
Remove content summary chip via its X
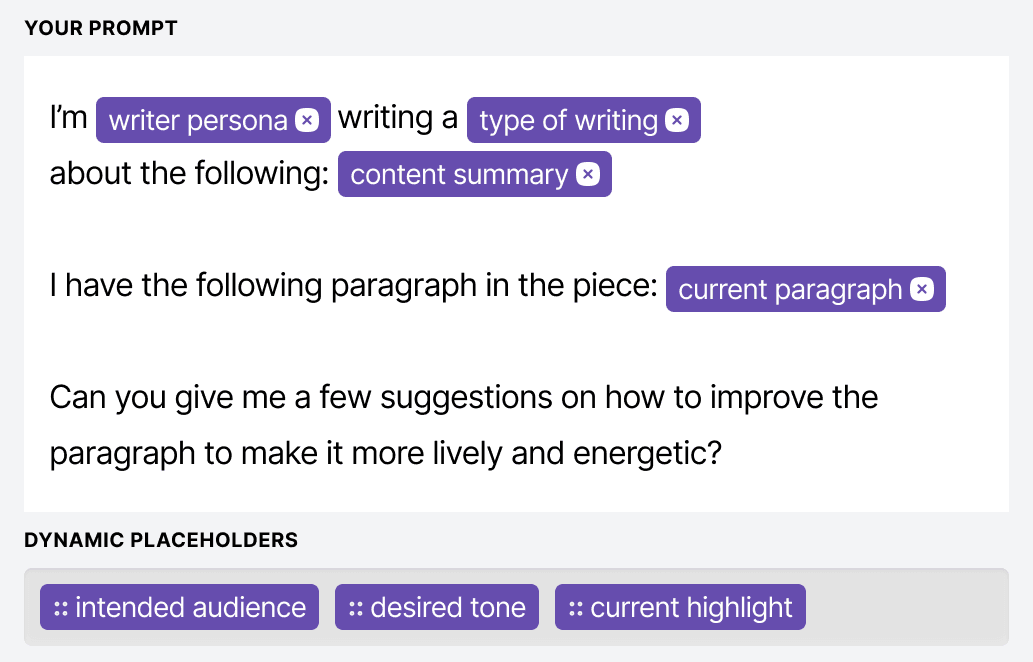[x=588, y=175]
